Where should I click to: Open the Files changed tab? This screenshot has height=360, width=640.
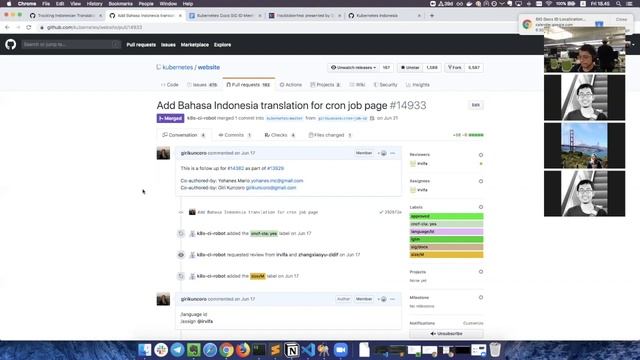click(330, 135)
